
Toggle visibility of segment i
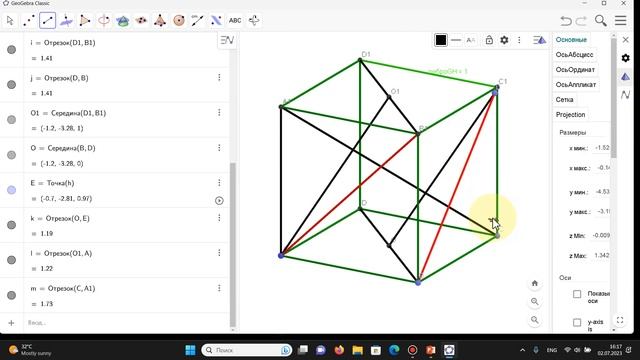[x=11, y=49]
